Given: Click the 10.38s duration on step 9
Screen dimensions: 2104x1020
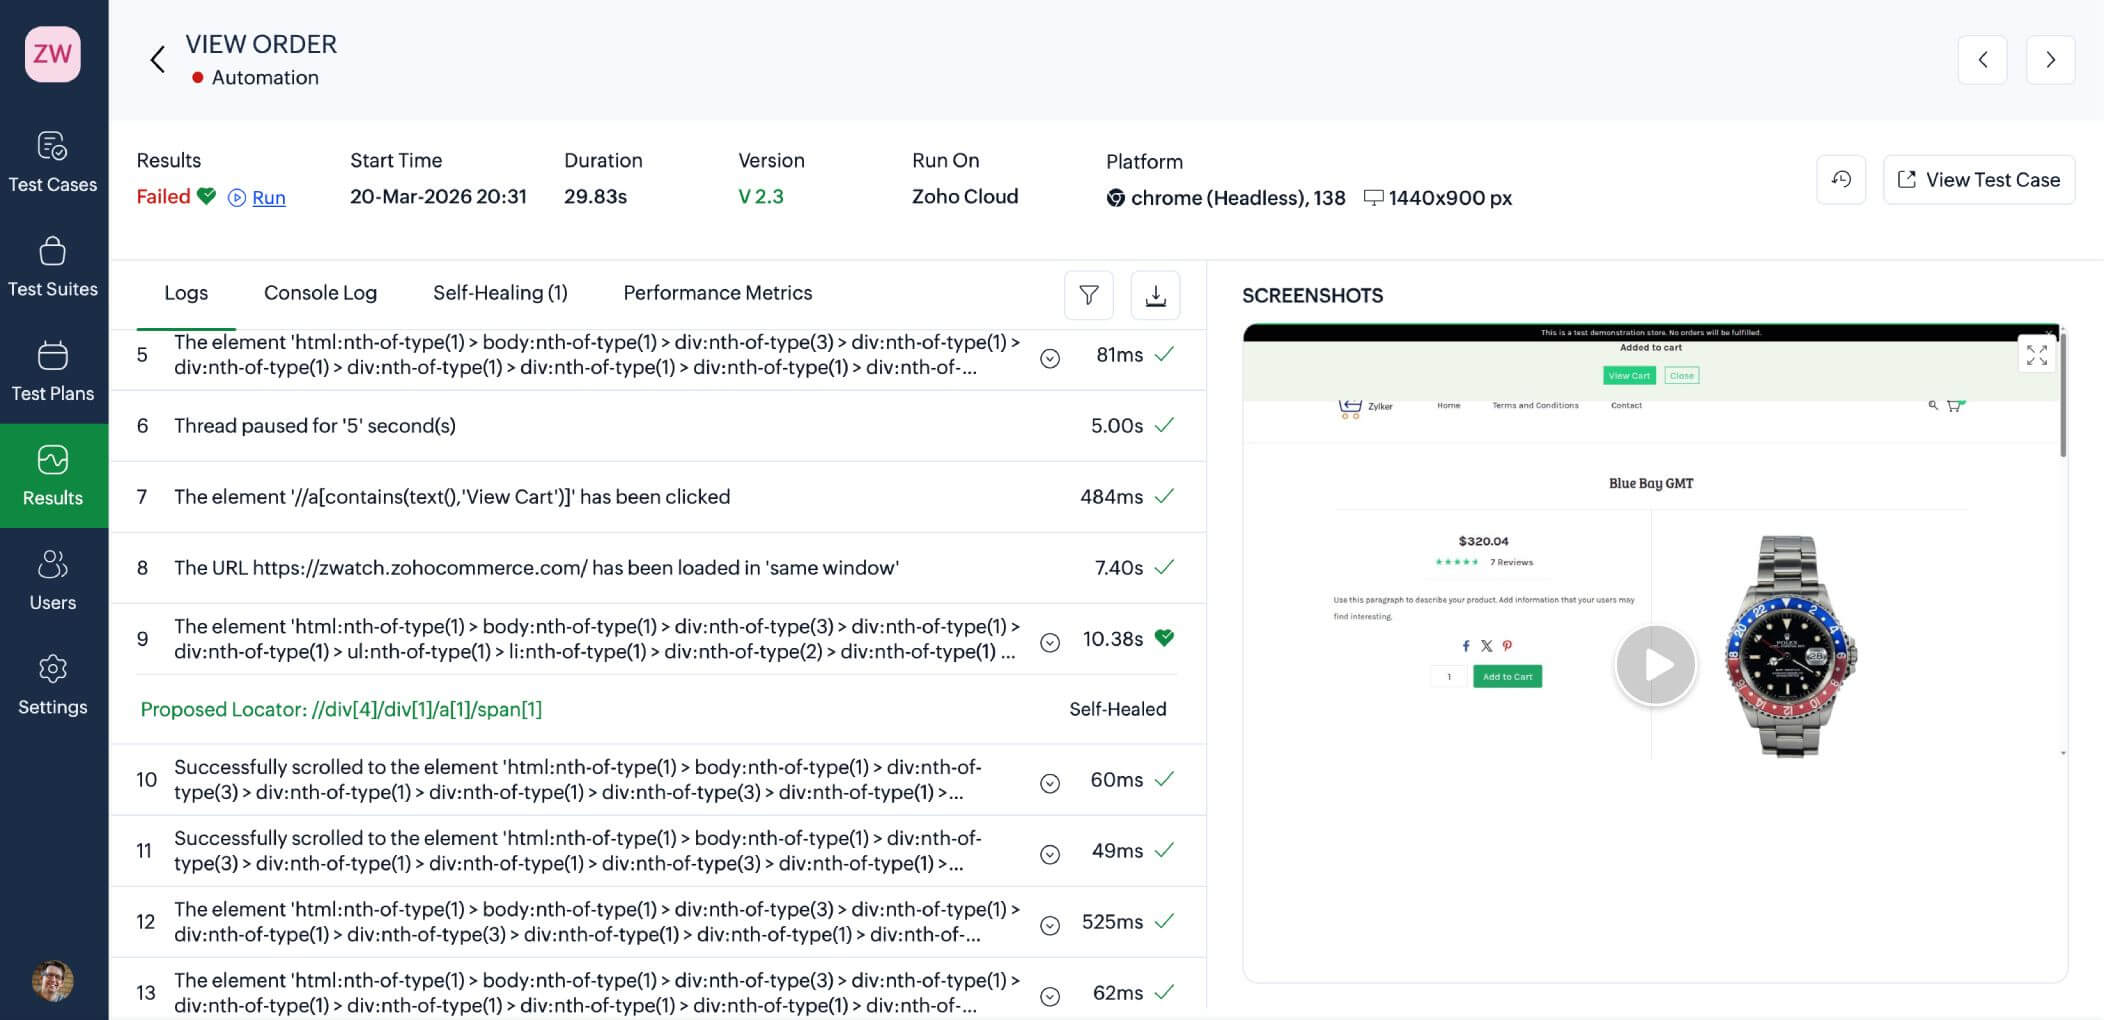Looking at the screenshot, I should pyautogui.click(x=1112, y=639).
